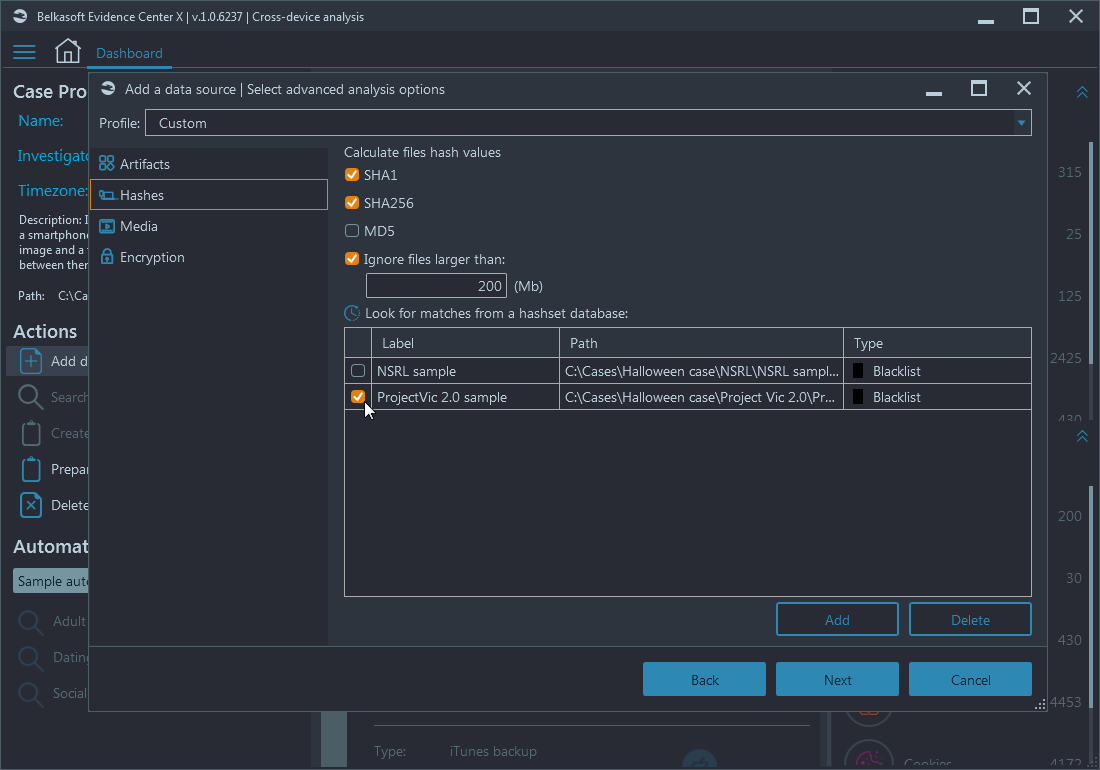
Task: Close the Add a data source dialog
Action: pos(1024,88)
